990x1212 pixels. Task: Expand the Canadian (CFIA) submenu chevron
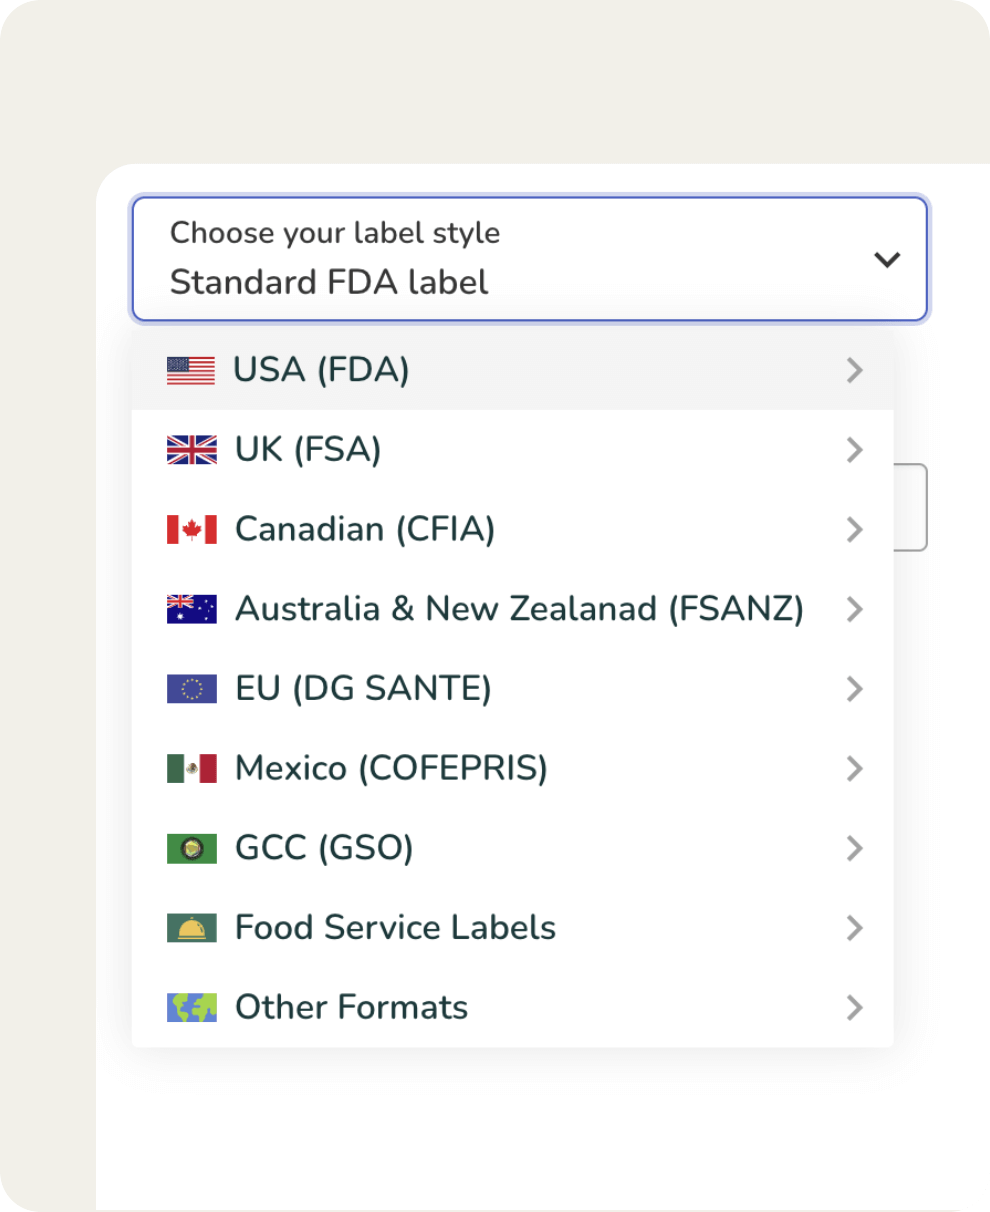coord(854,529)
